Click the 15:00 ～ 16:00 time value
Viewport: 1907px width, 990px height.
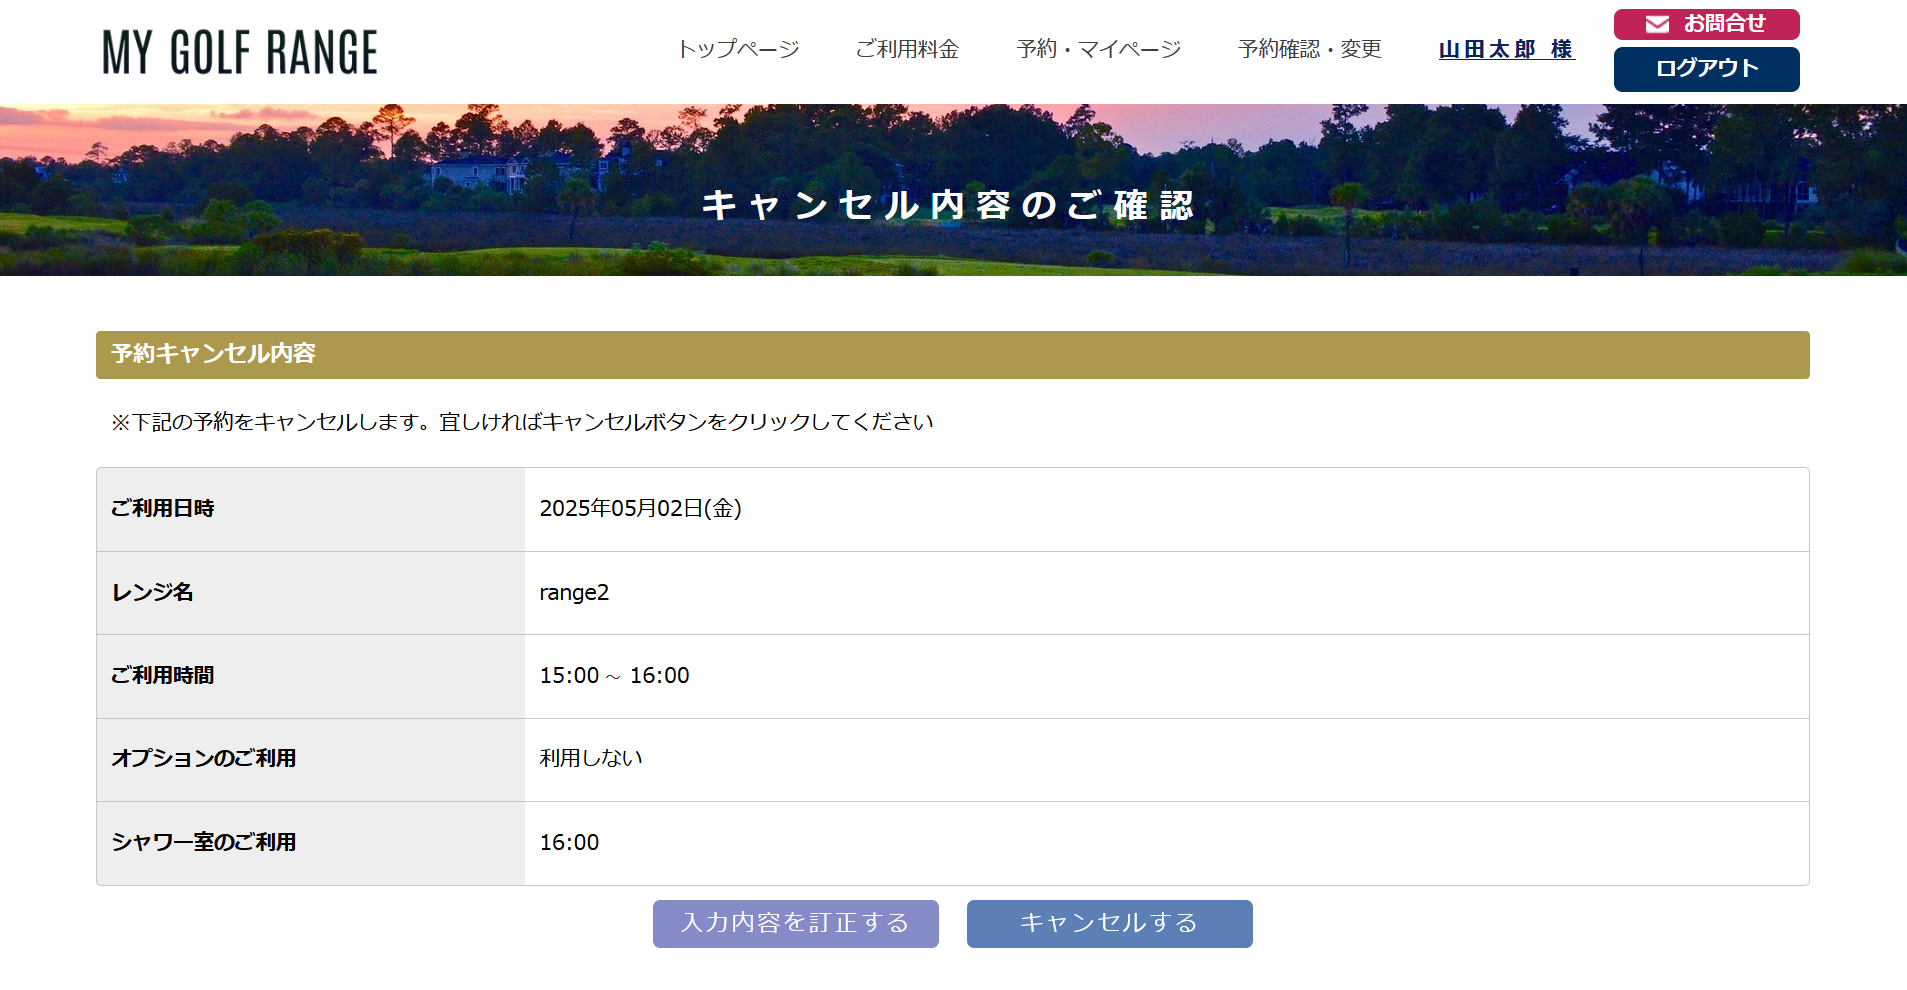pos(614,676)
